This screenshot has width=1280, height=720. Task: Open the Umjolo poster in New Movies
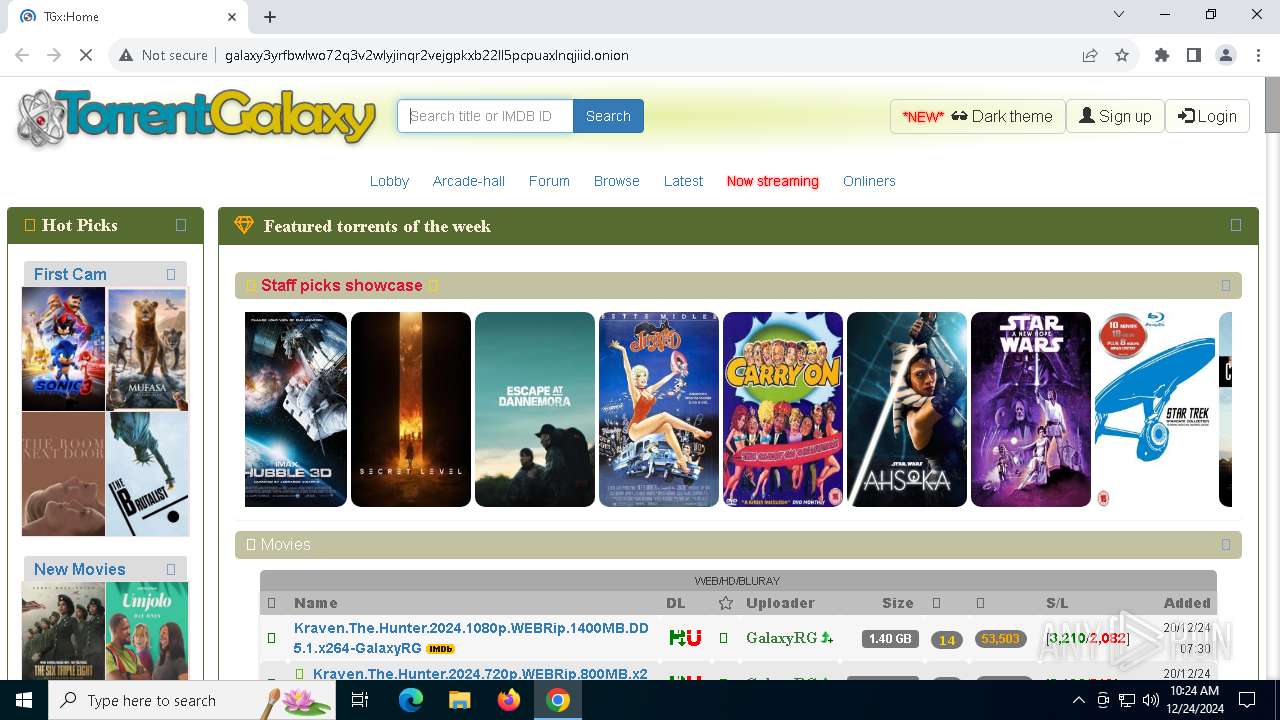148,631
